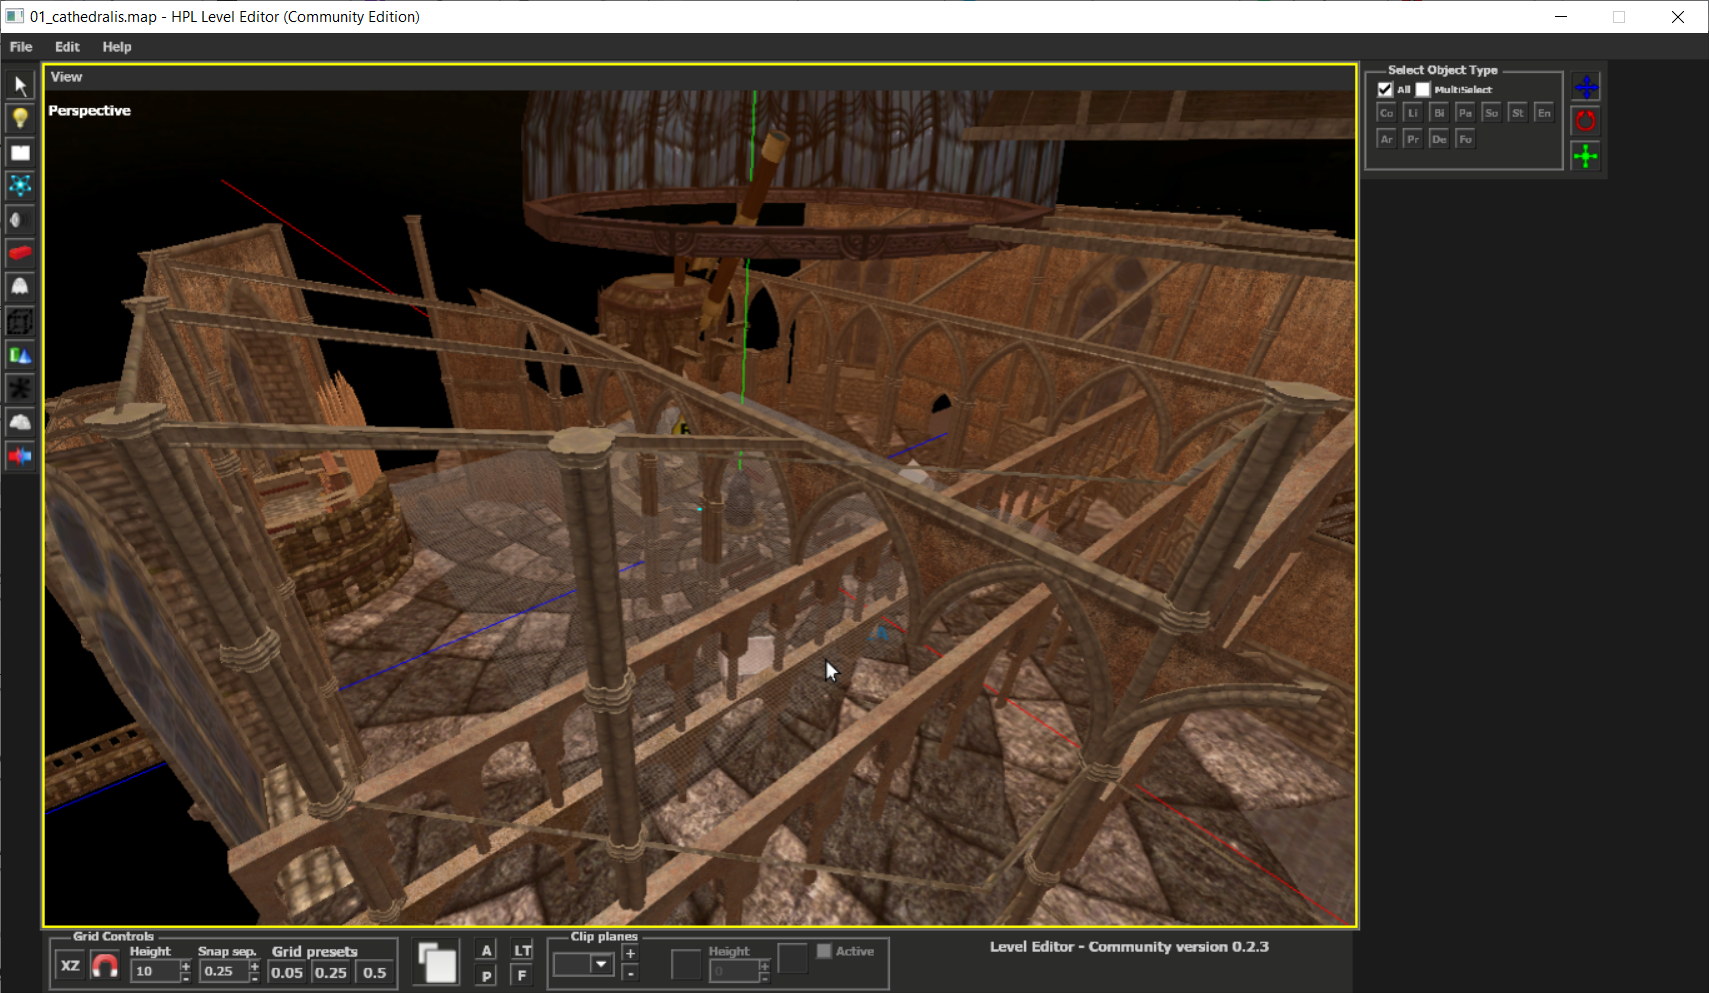This screenshot has height=993, width=1709.
Task: Click the Snap sep. input field
Action: 224,971
